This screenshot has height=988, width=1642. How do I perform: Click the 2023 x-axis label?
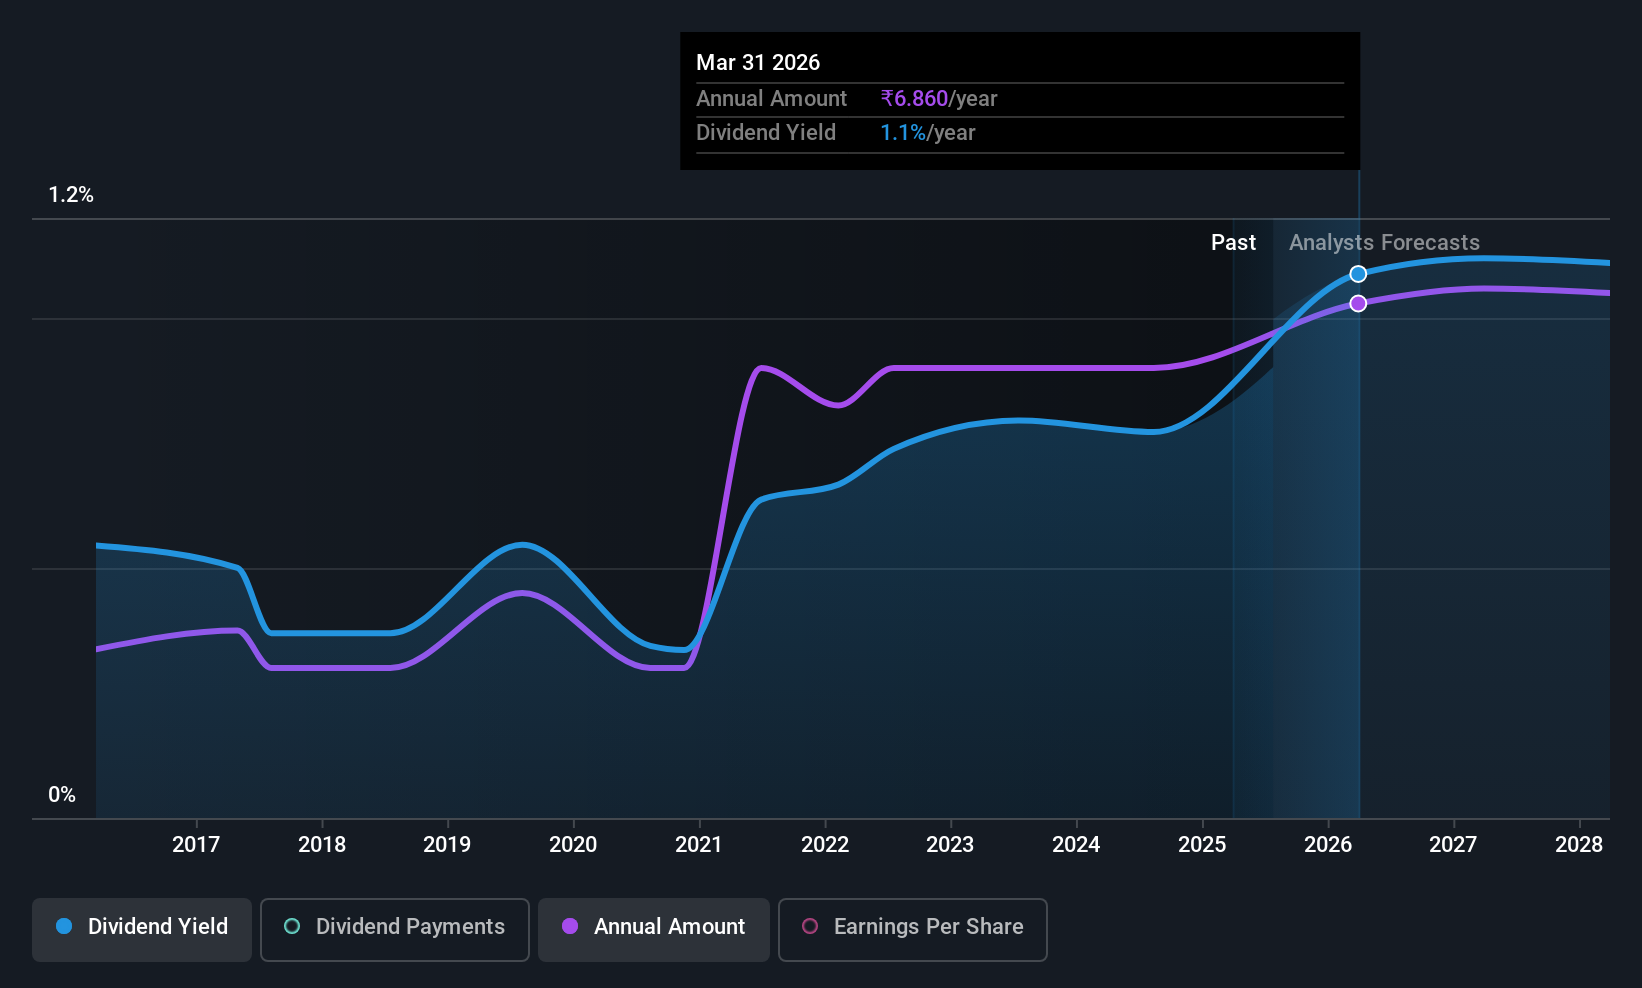950,845
